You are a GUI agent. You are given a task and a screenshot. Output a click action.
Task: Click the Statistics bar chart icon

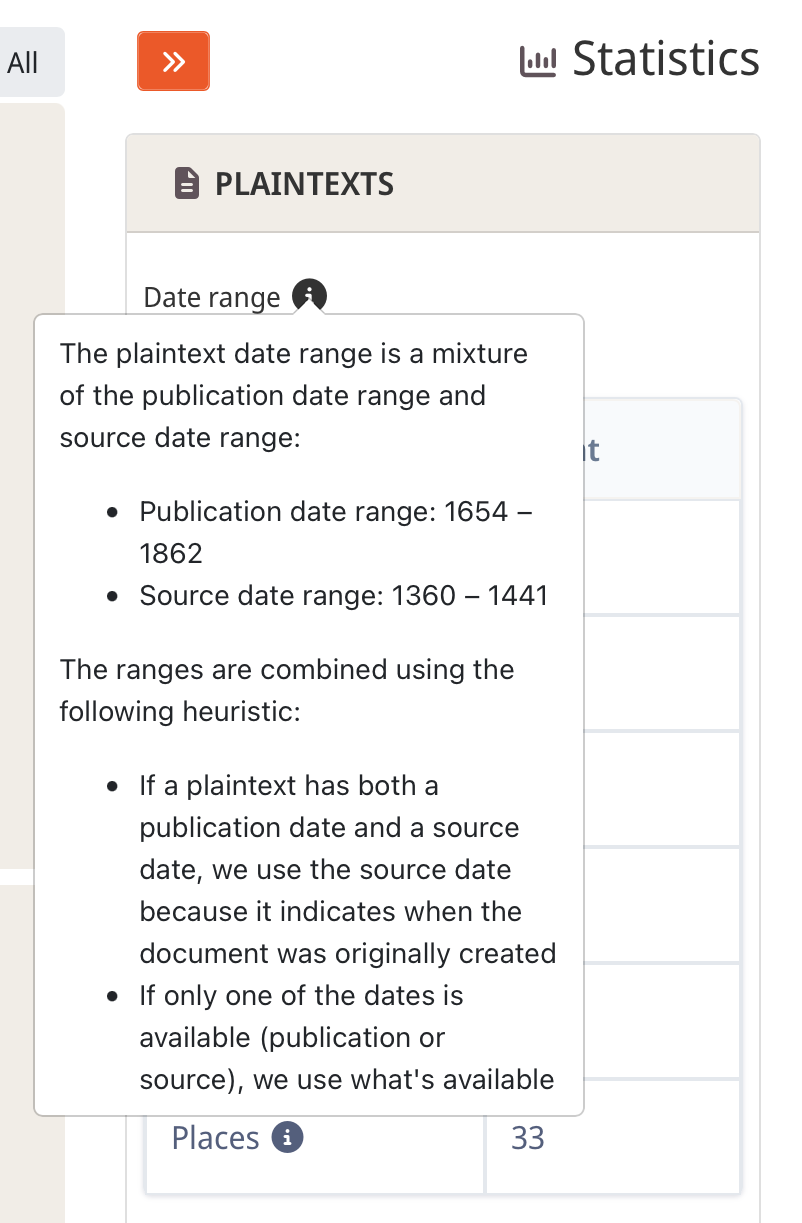(537, 62)
